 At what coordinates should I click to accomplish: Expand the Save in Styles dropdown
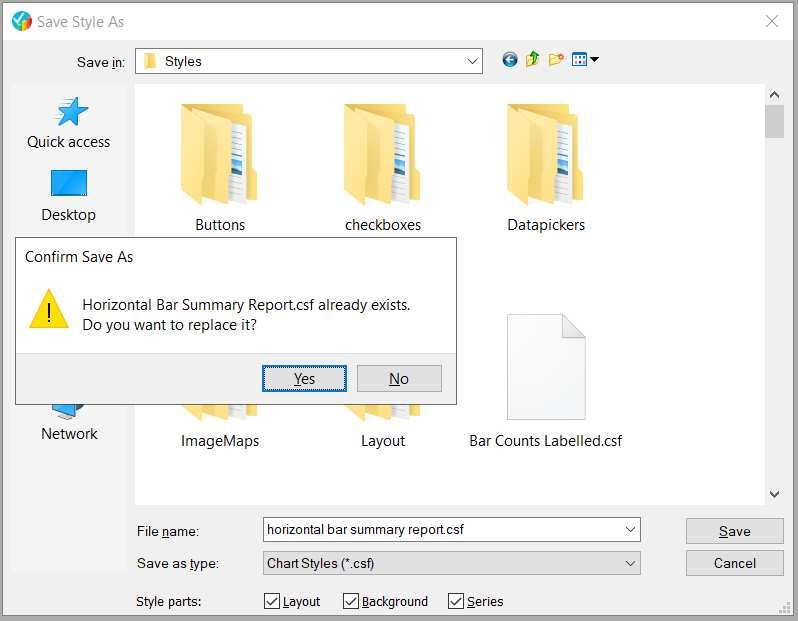click(x=472, y=62)
